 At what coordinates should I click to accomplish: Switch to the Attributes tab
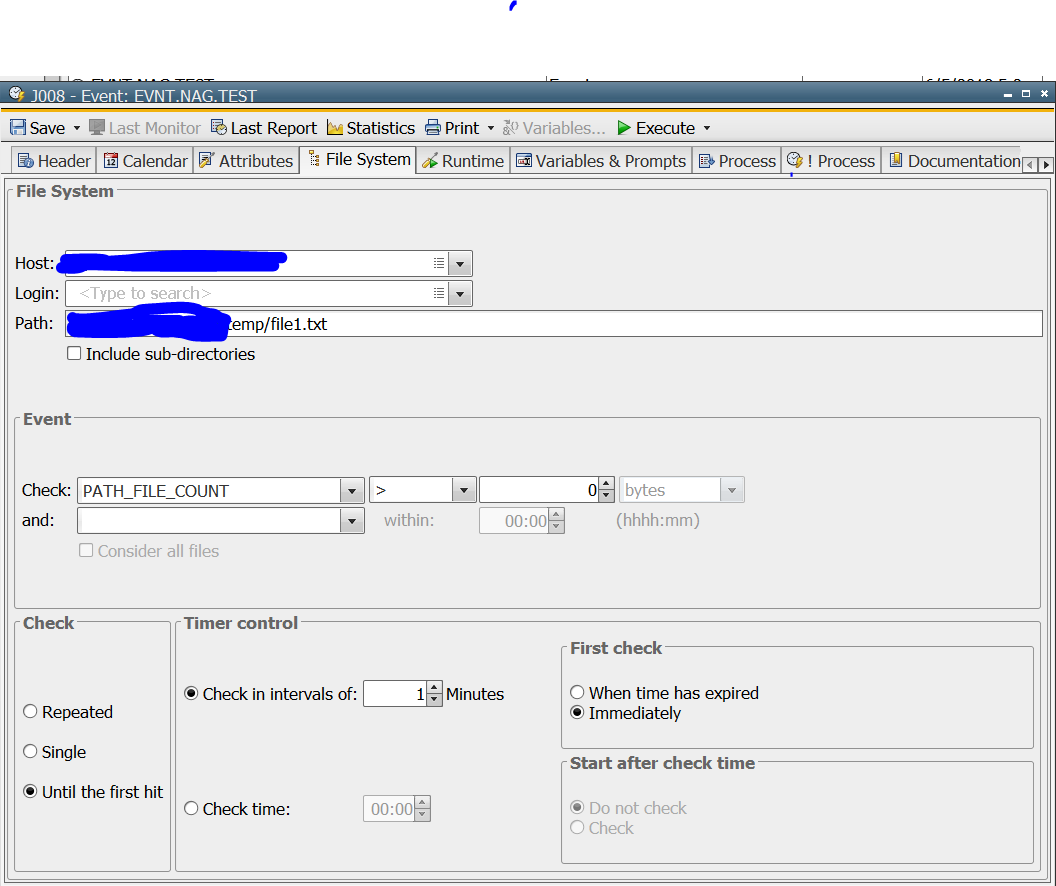pyautogui.click(x=246, y=161)
